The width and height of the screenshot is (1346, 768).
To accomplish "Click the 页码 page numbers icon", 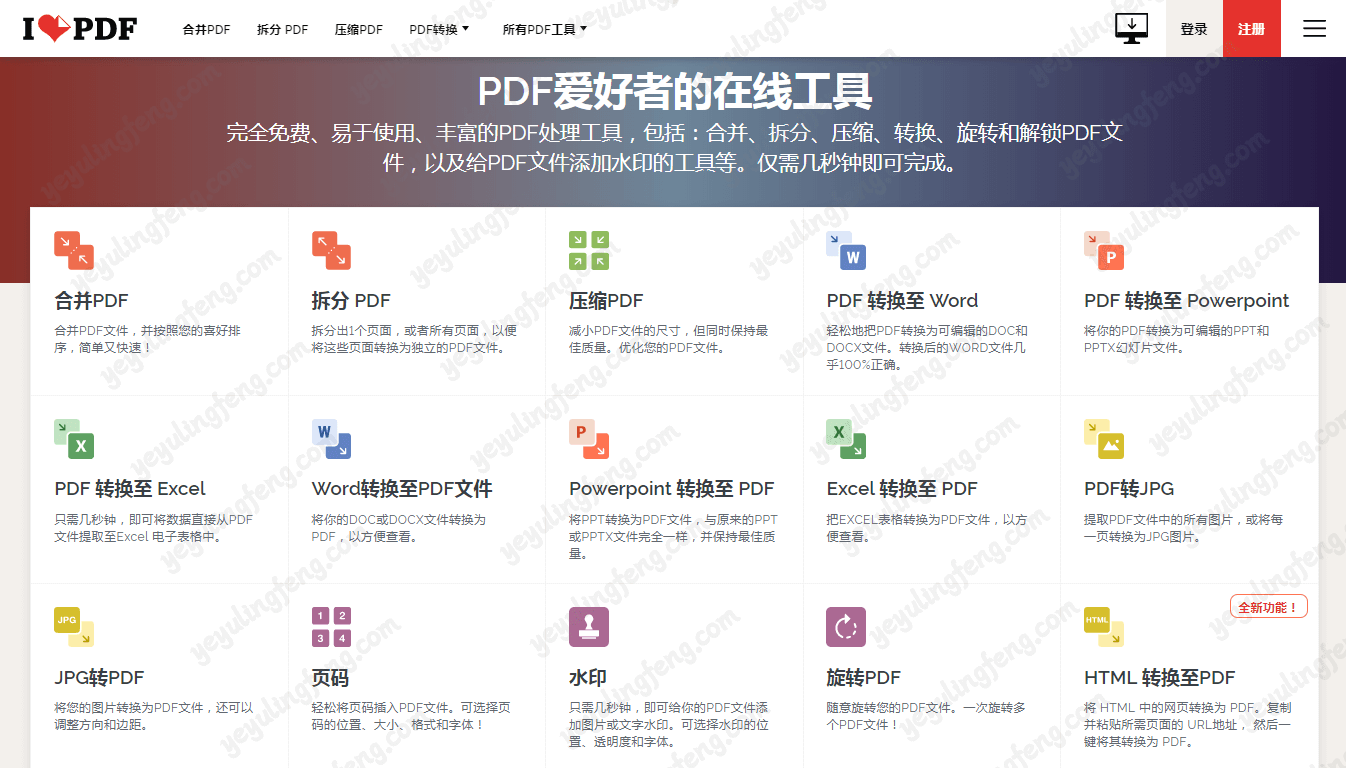I will click(x=331, y=627).
